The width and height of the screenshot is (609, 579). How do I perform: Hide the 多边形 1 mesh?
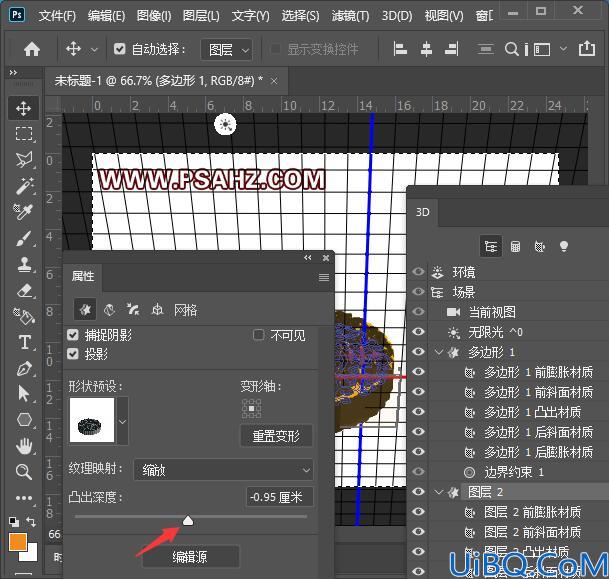418,351
